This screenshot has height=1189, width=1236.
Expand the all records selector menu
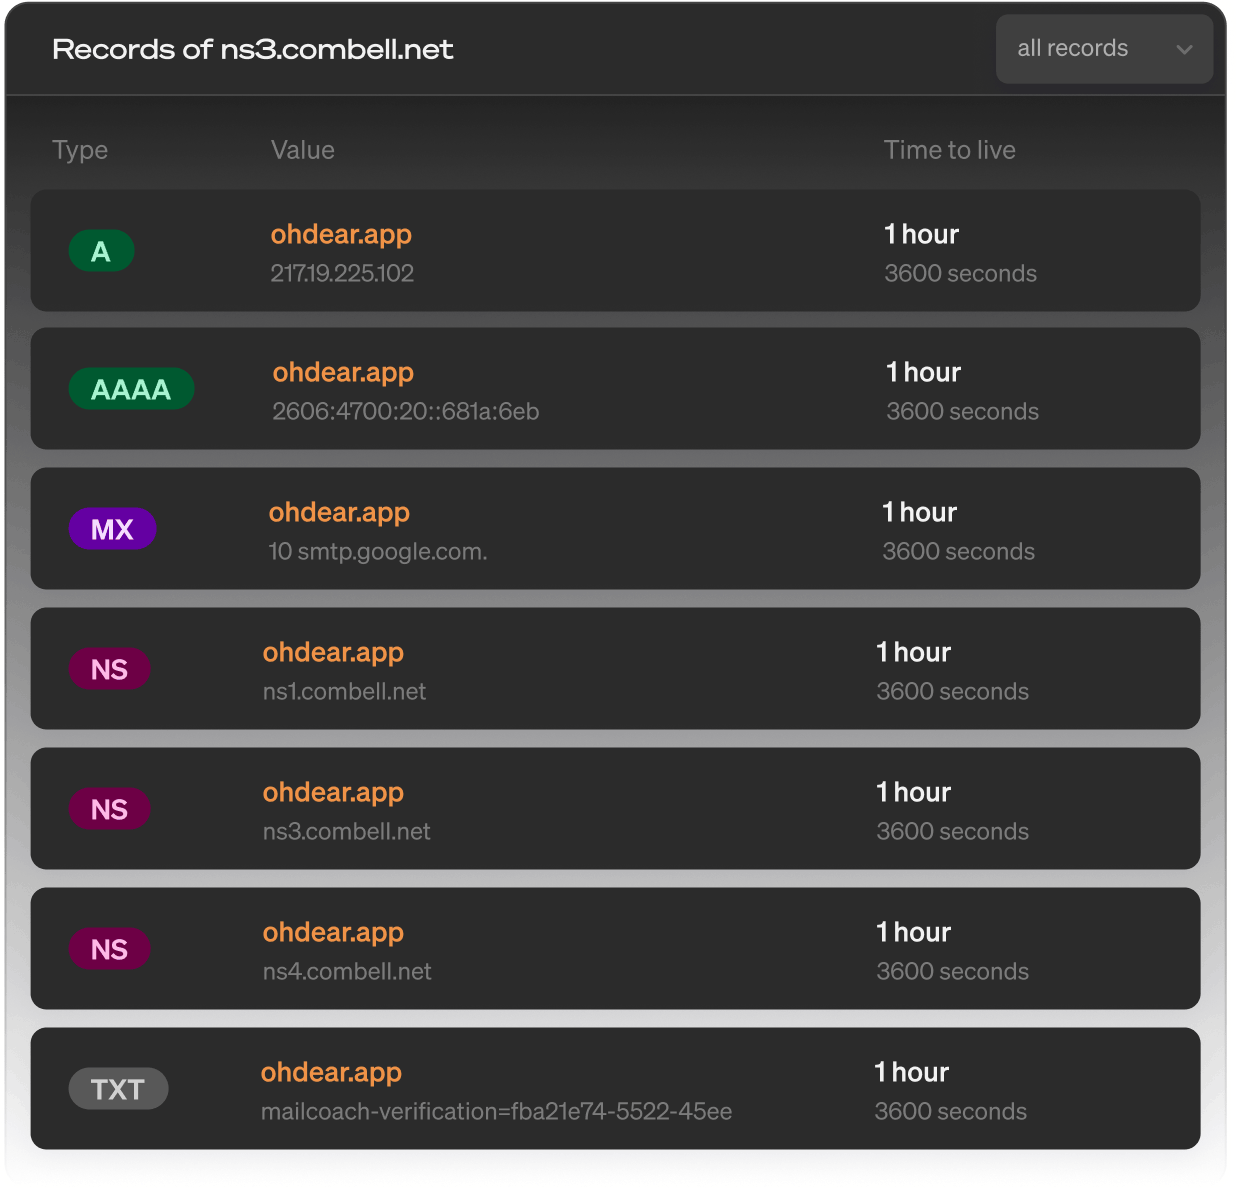coord(1104,48)
